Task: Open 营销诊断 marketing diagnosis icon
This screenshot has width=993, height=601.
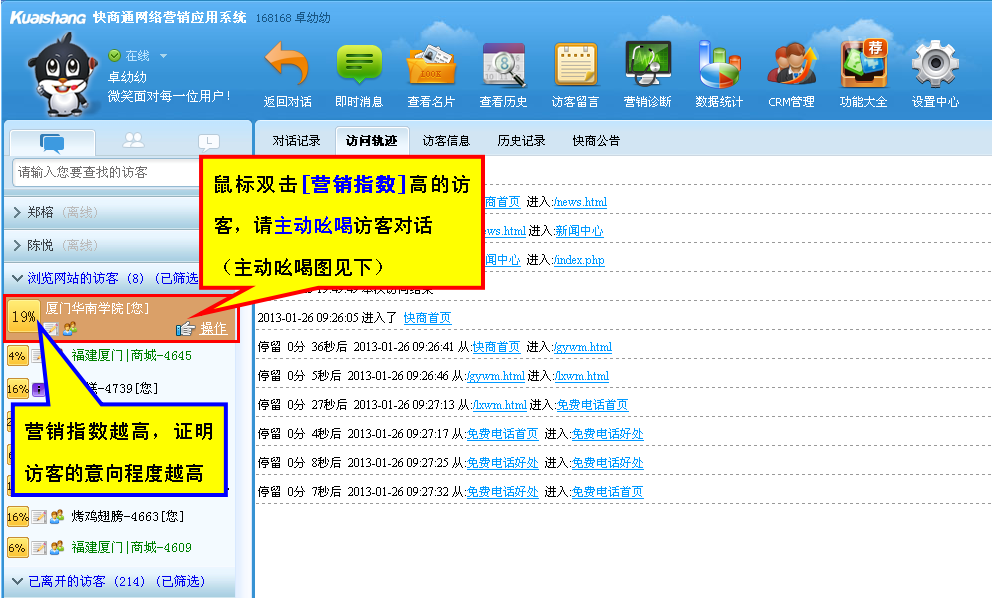Action: point(647,67)
